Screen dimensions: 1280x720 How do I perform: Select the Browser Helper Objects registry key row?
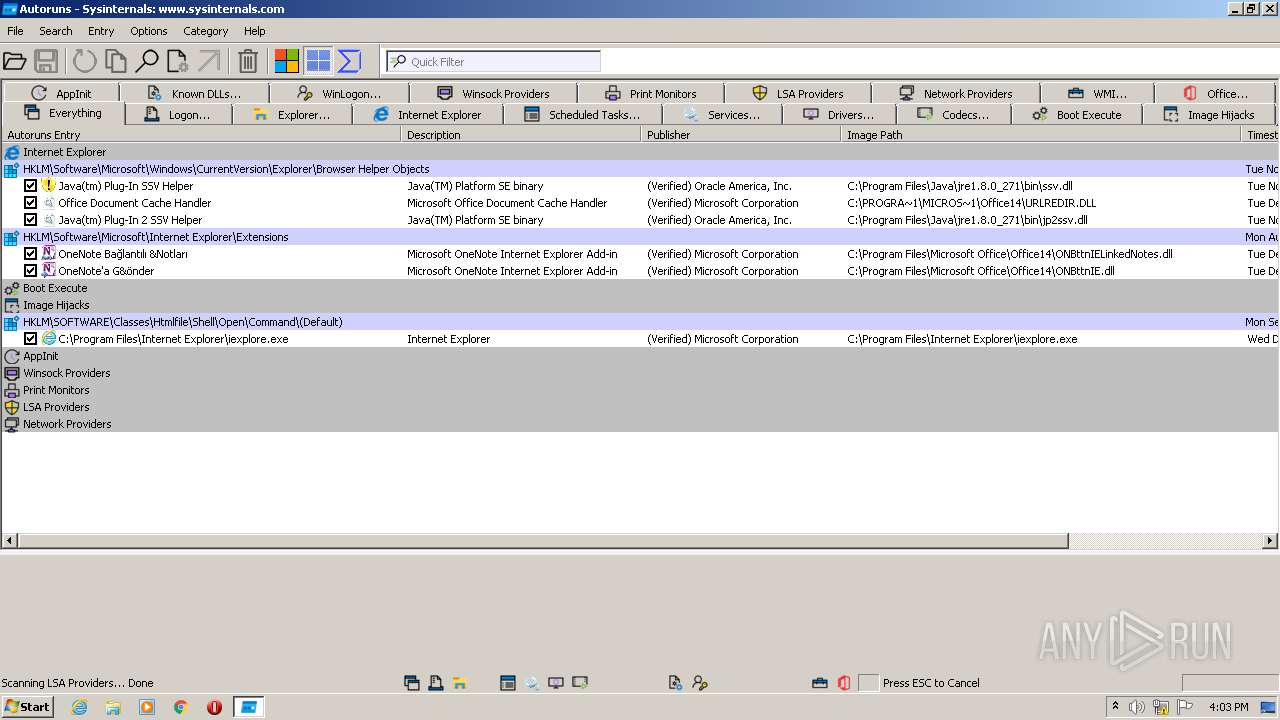[640, 169]
